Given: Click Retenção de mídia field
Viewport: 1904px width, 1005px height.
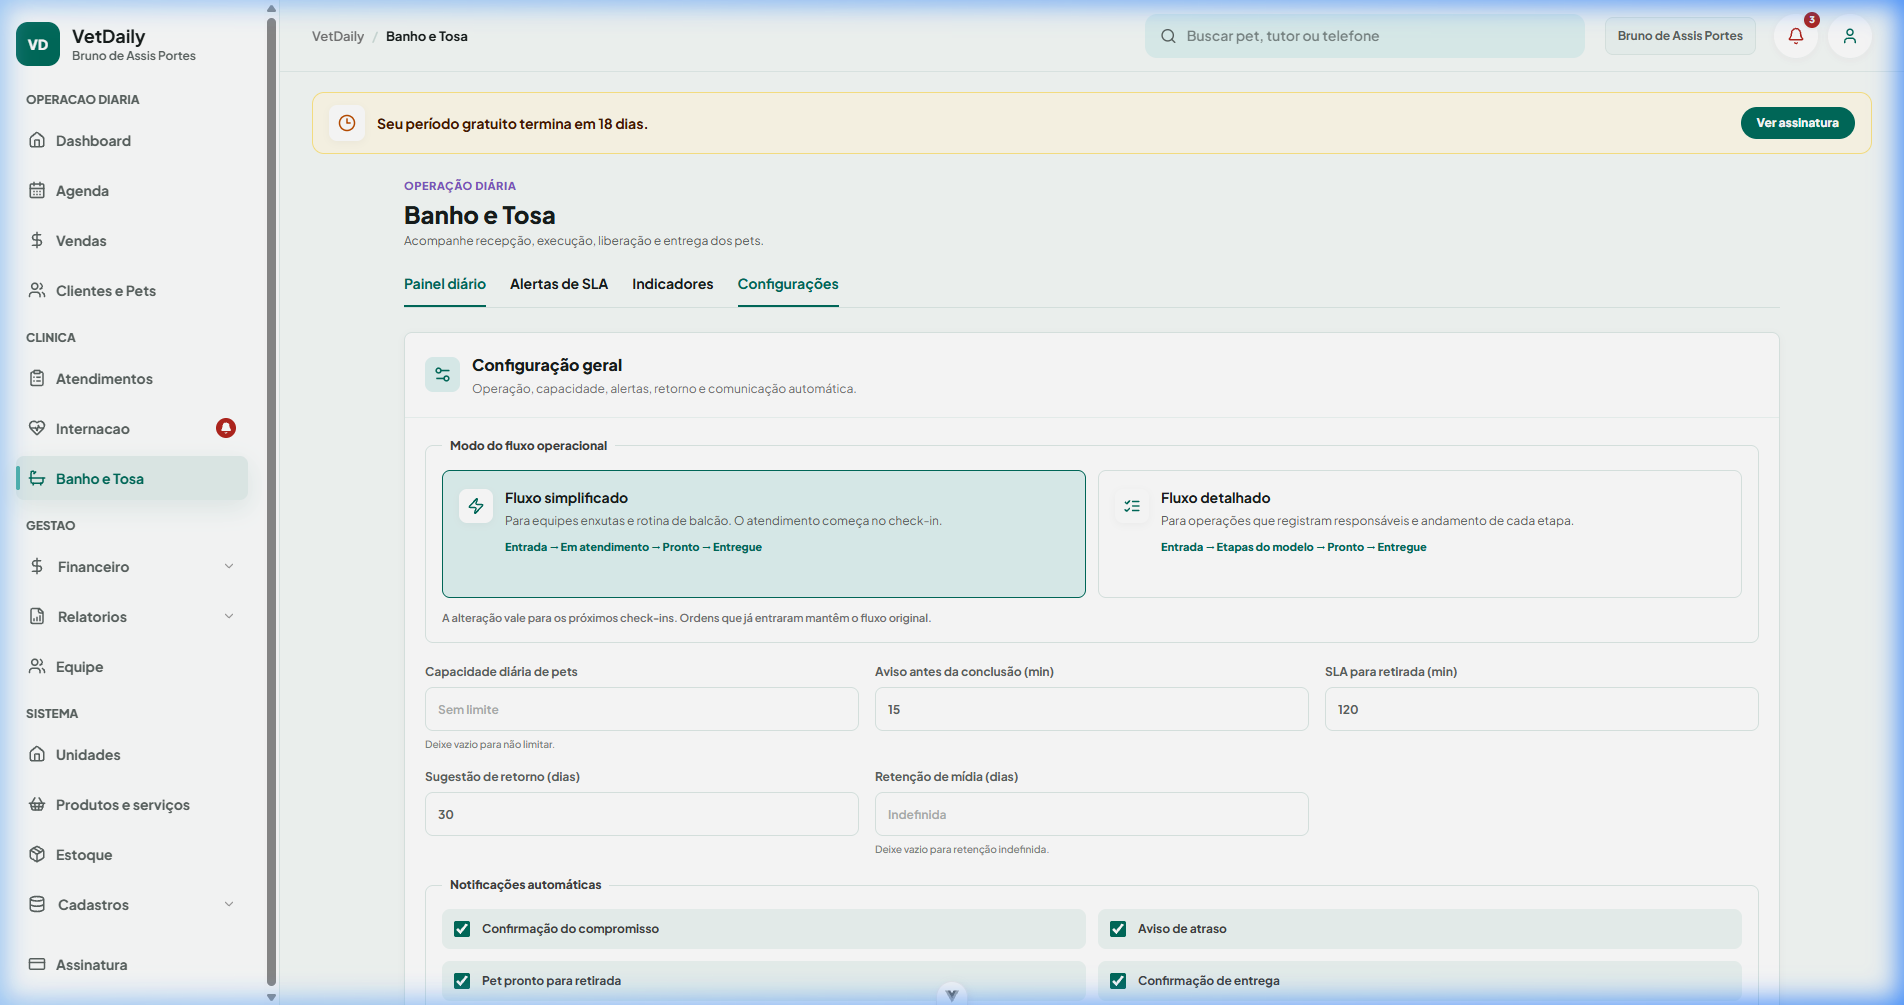Looking at the screenshot, I should 1092,814.
